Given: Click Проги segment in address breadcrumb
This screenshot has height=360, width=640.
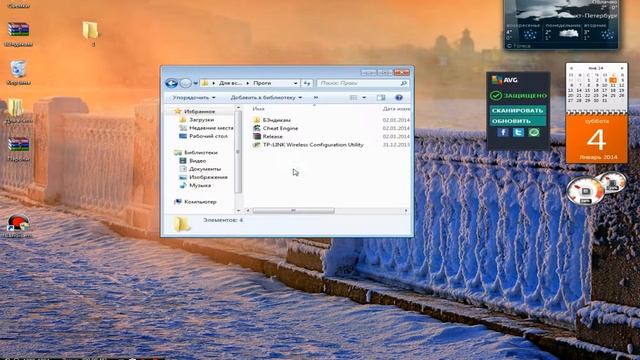Looking at the screenshot, I should point(262,83).
